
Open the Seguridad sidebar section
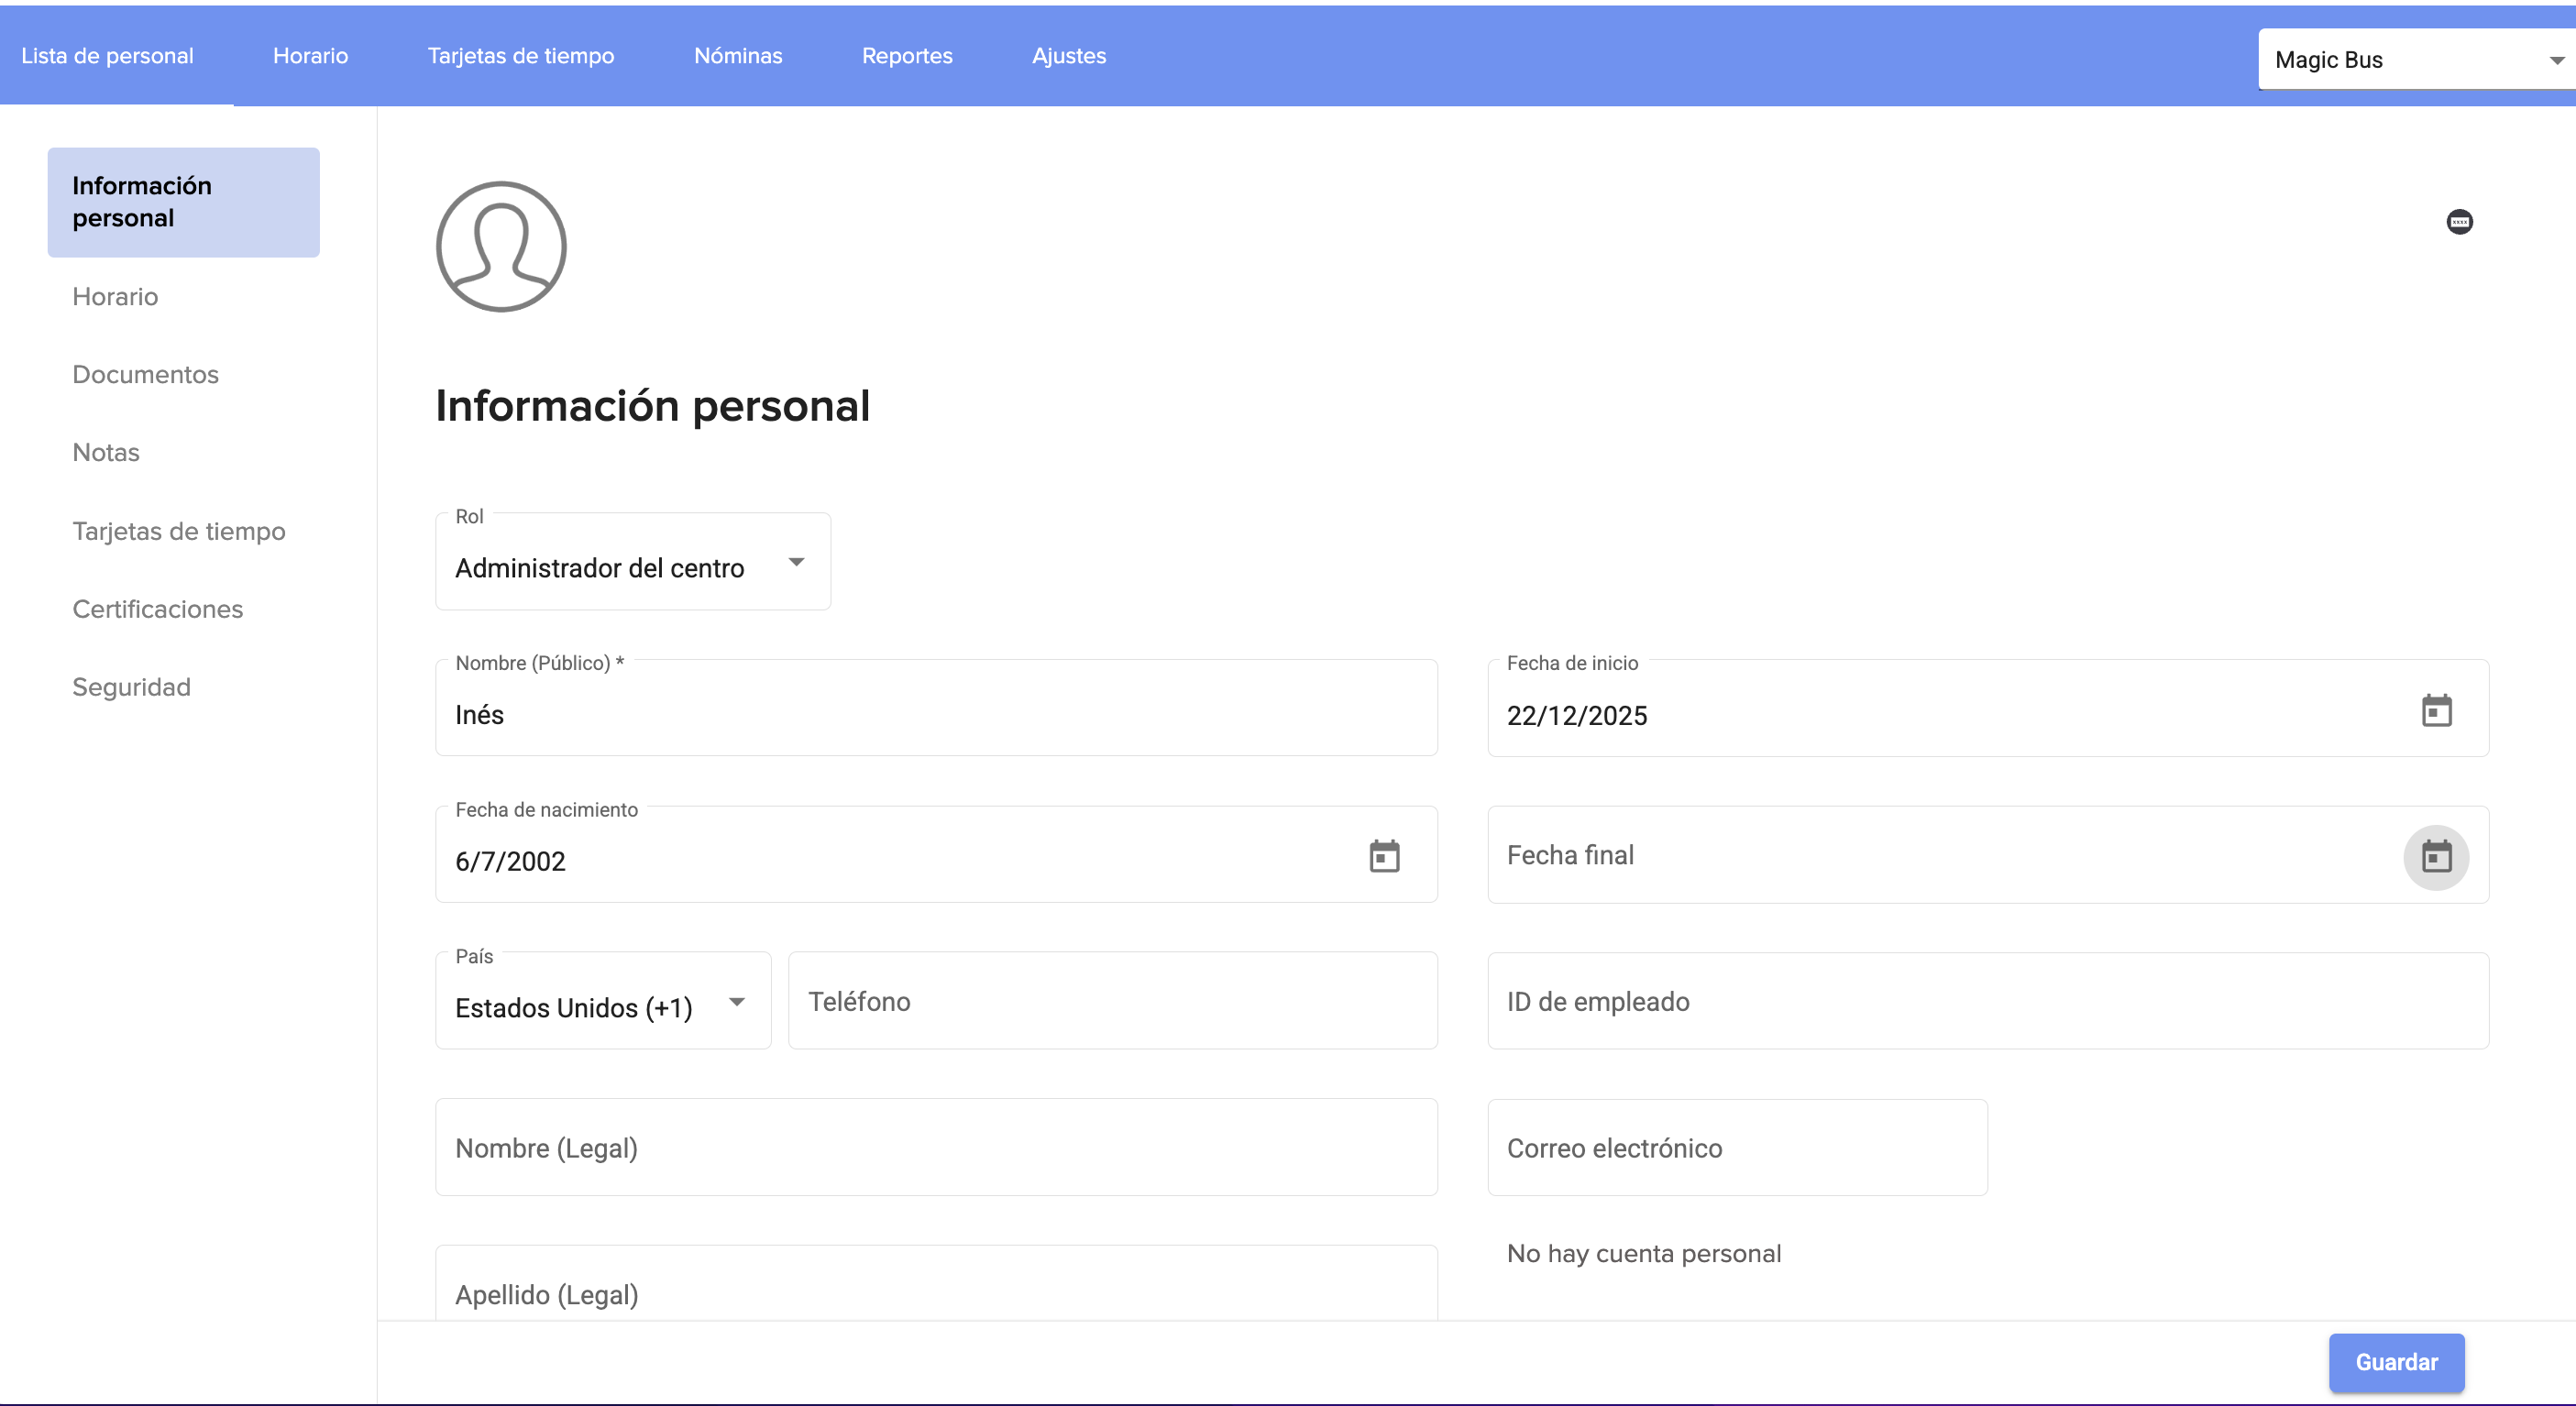coord(131,687)
